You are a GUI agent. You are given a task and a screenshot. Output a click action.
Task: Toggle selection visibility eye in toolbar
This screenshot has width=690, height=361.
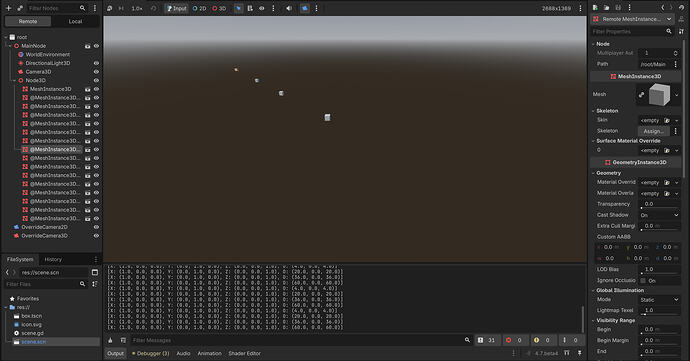point(261,8)
